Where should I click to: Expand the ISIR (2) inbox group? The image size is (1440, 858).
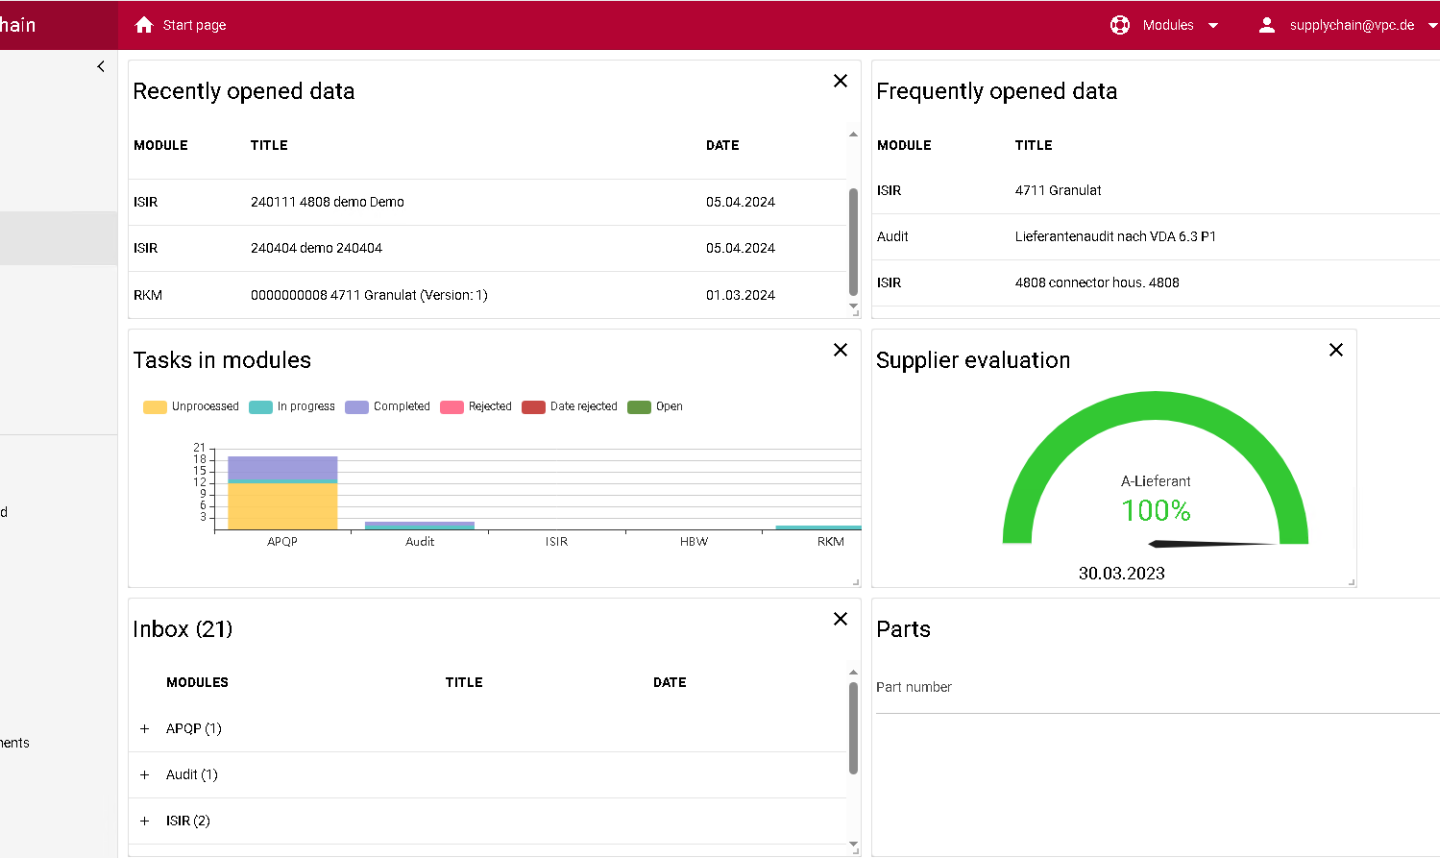(x=145, y=821)
